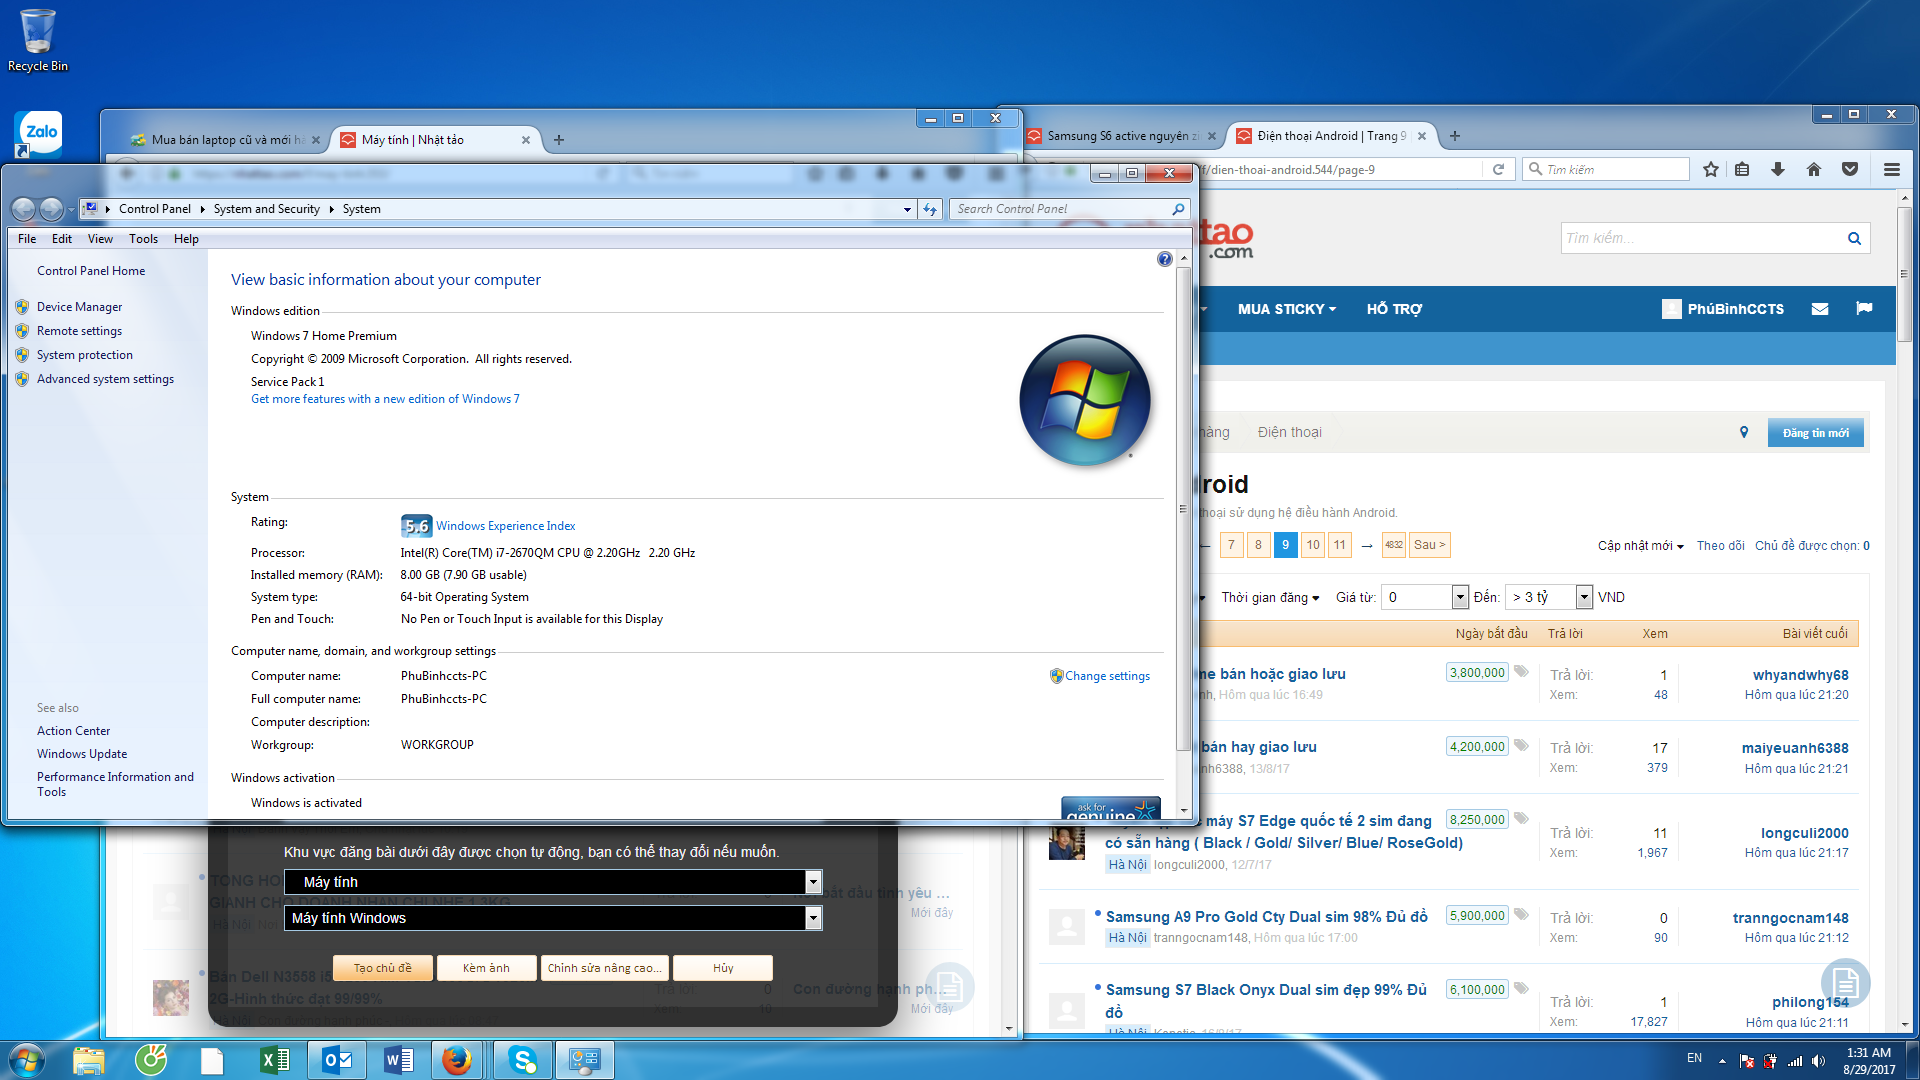Screen dimensions: 1920x1080
Task: Click the Firefox bookmark star icon
Action: (x=1711, y=170)
